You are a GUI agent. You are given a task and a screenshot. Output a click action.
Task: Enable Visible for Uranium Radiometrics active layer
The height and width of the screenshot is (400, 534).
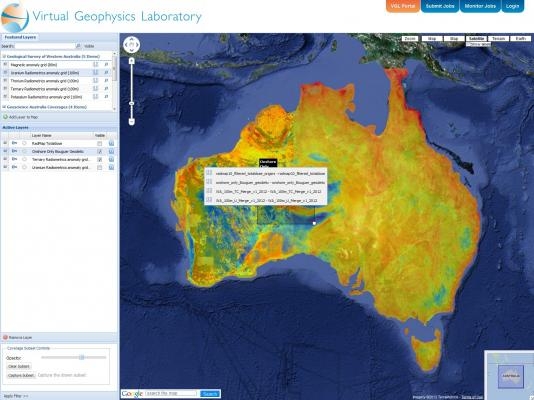tap(99, 168)
